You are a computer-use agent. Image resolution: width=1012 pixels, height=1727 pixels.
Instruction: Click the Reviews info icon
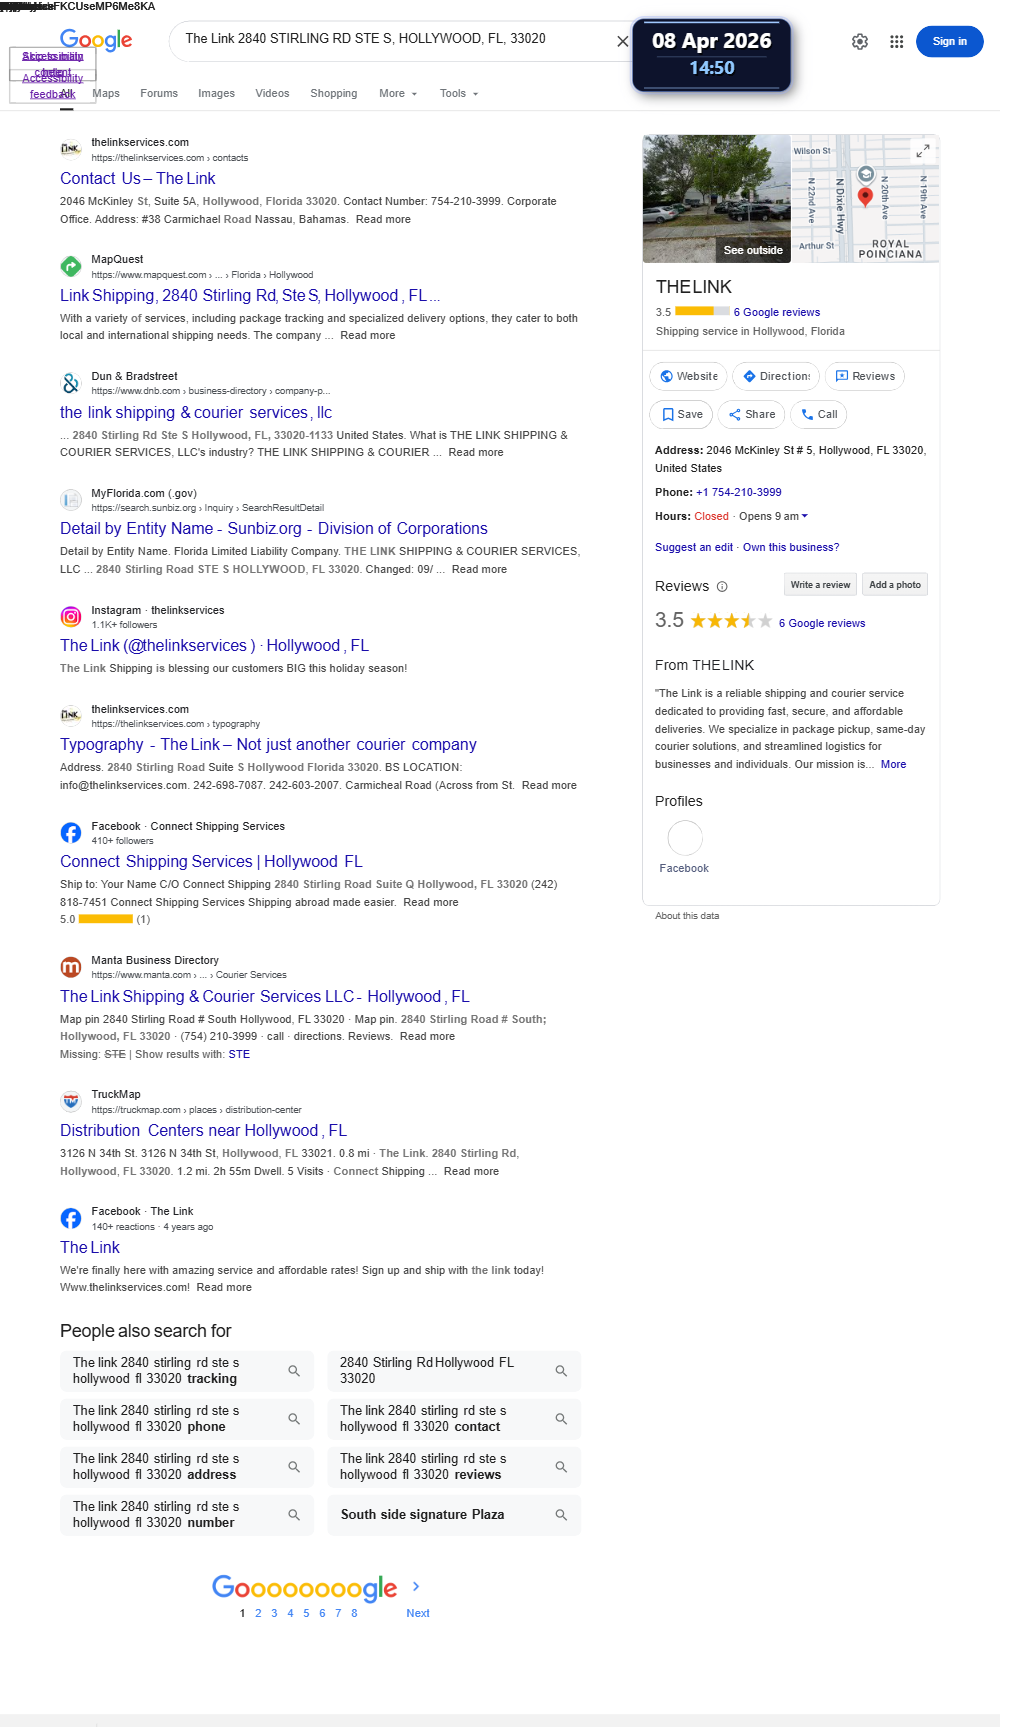pos(722,587)
